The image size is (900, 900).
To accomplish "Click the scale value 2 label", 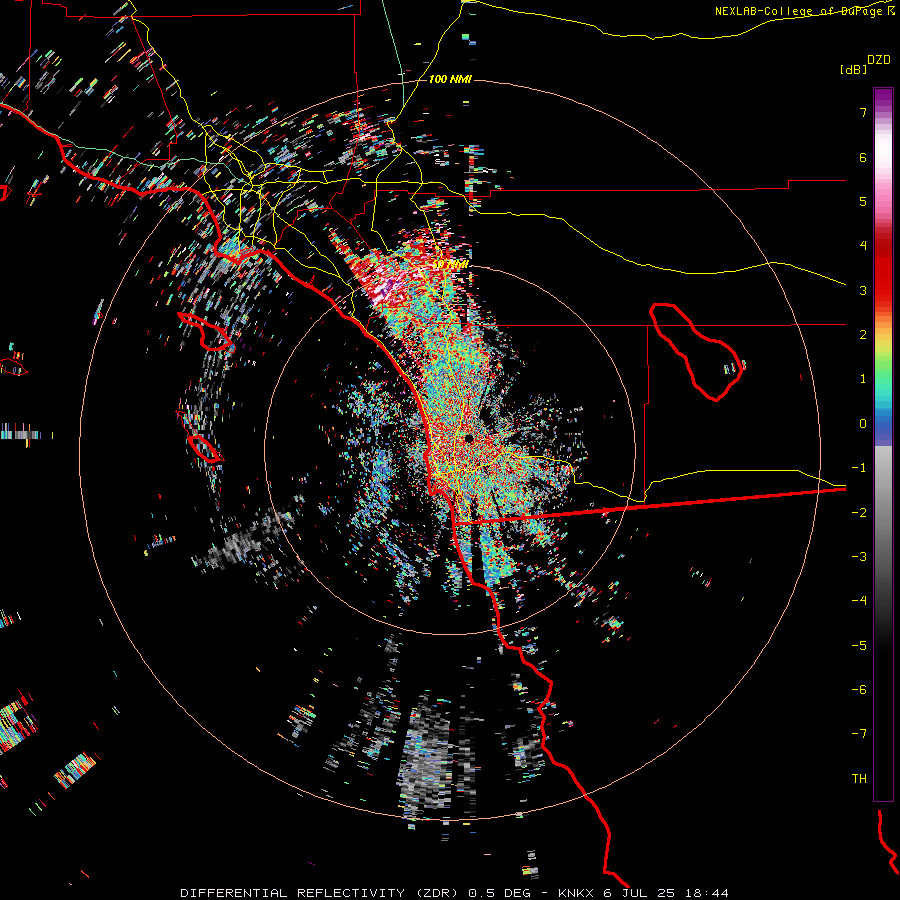I will 863,335.
